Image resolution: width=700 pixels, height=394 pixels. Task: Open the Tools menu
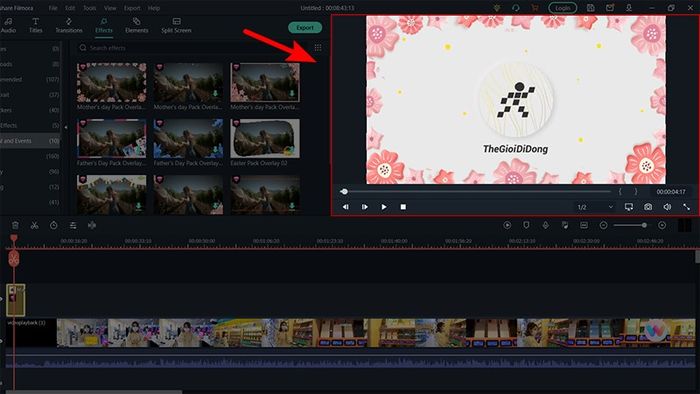click(90, 8)
